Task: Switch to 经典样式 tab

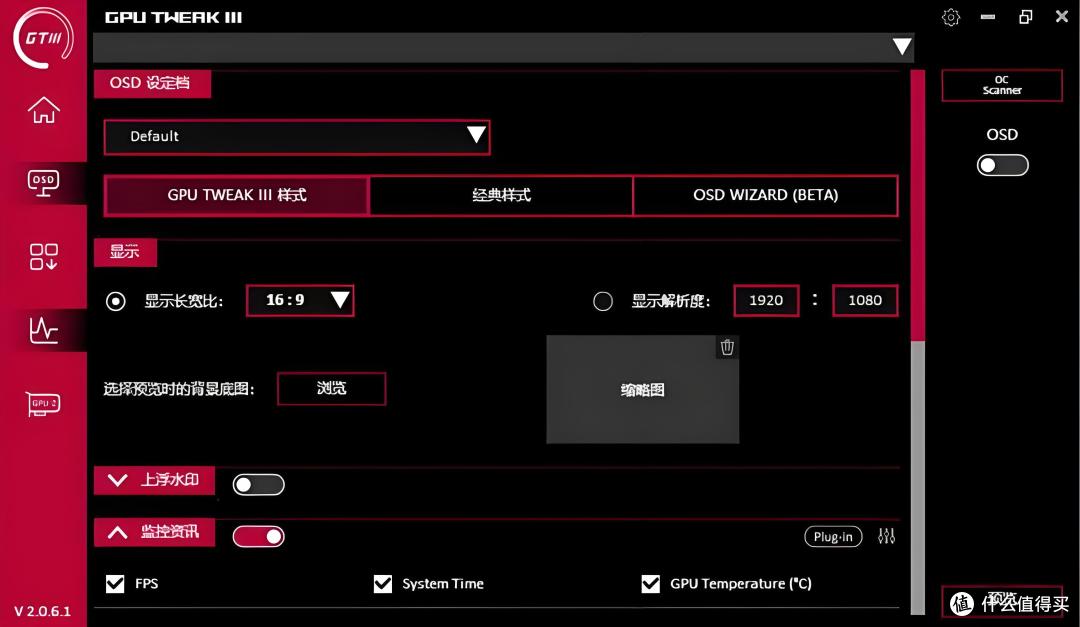Action: pyautogui.click(x=501, y=195)
